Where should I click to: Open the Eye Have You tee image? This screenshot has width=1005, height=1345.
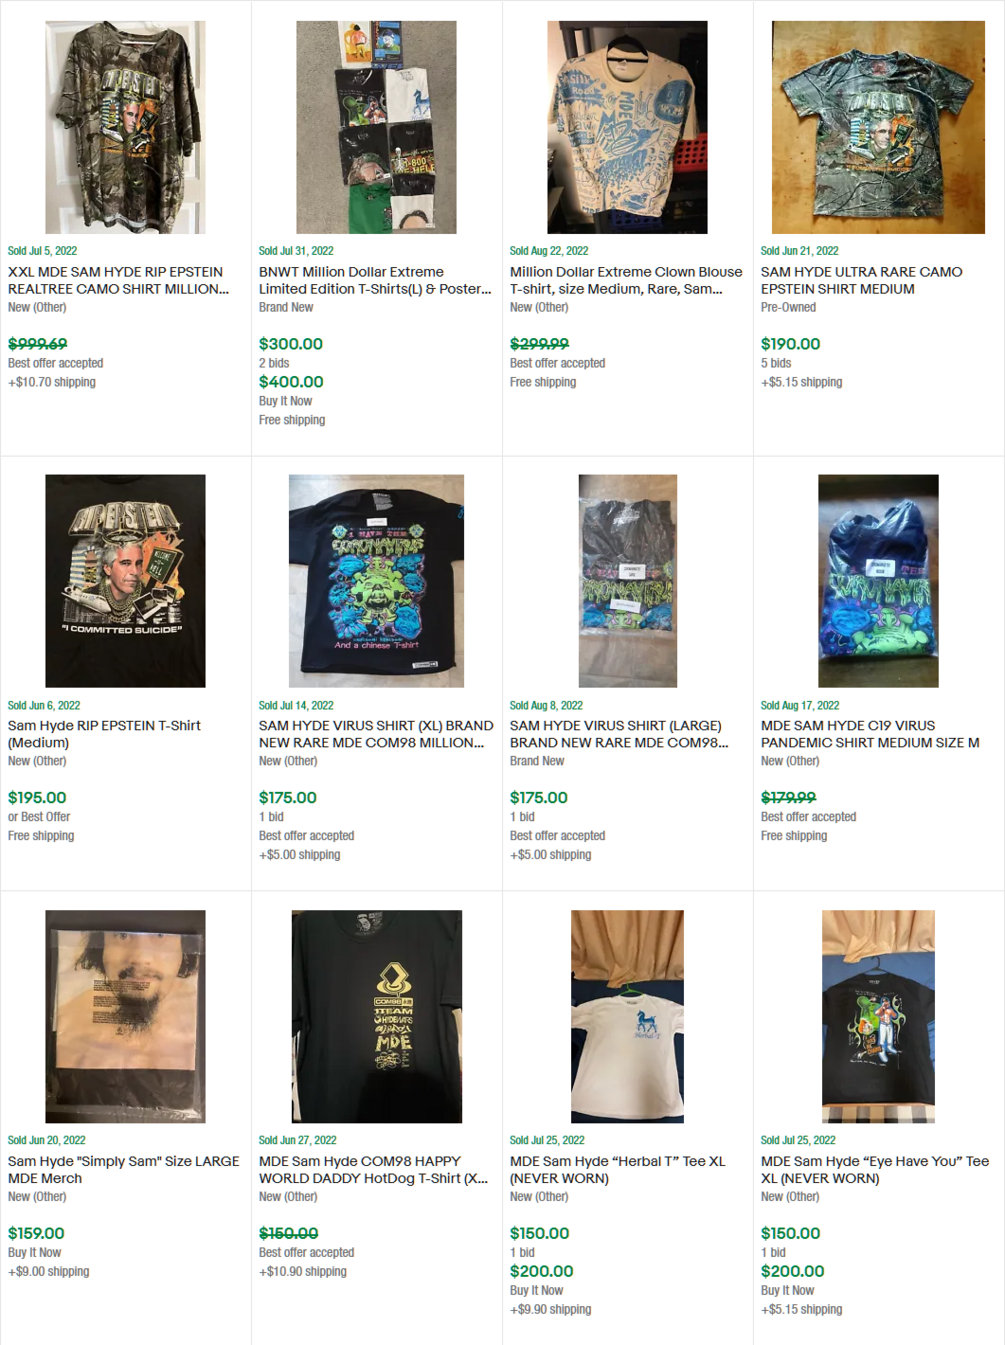(x=878, y=1016)
